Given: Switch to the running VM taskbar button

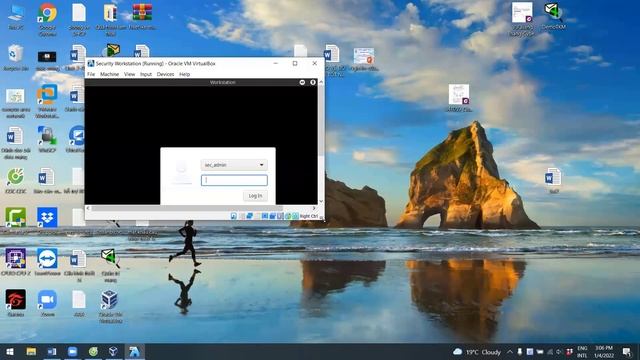Looking at the screenshot, I should pos(134,352).
